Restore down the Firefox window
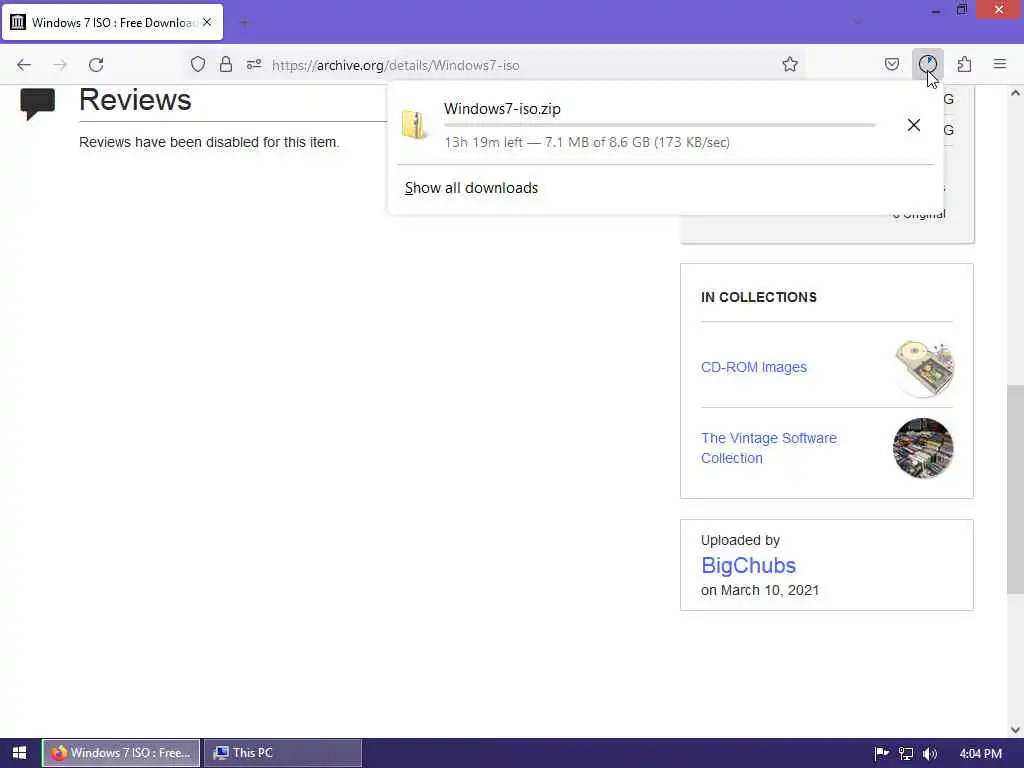This screenshot has height=768, width=1024. (962, 10)
